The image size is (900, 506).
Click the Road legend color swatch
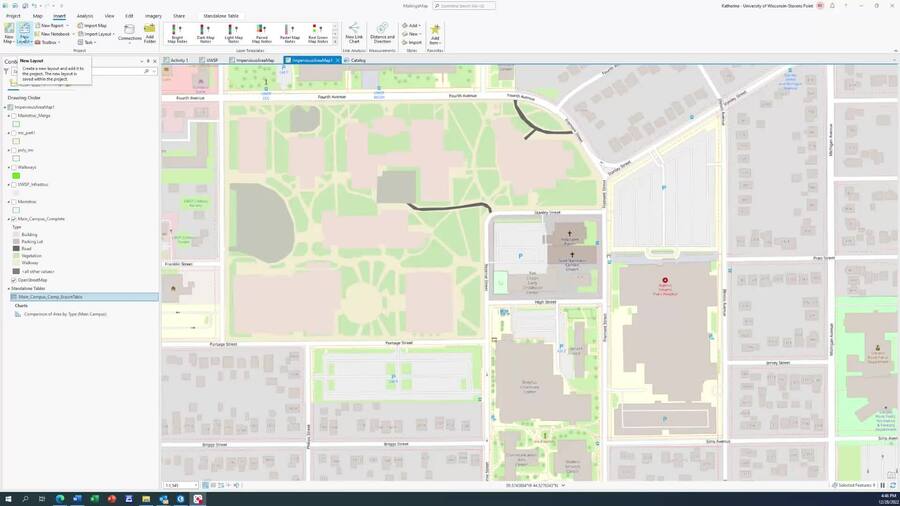pyautogui.click(x=16, y=249)
